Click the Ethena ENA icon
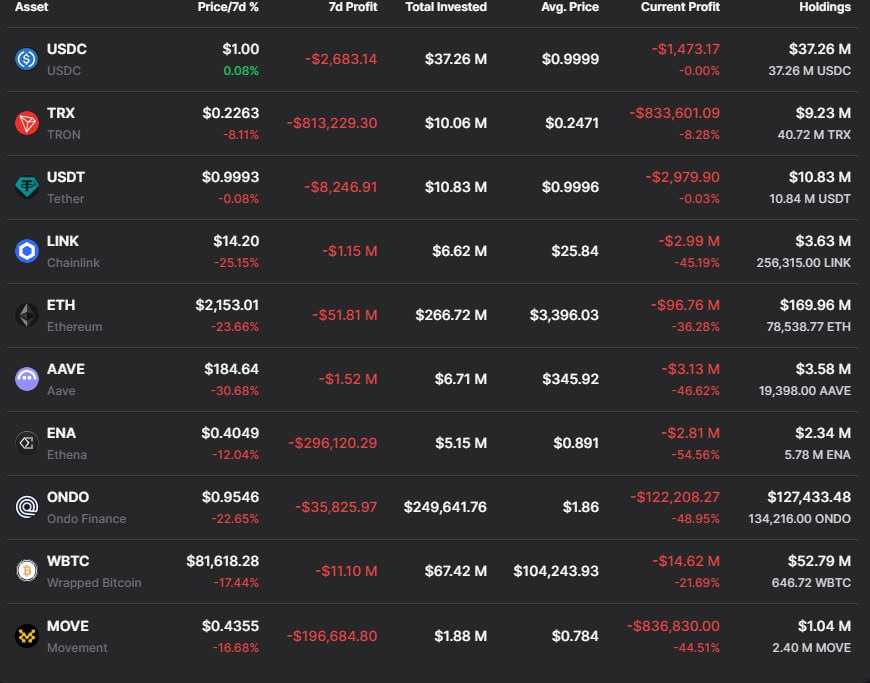Image resolution: width=870 pixels, height=683 pixels. click(x=27, y=443)
